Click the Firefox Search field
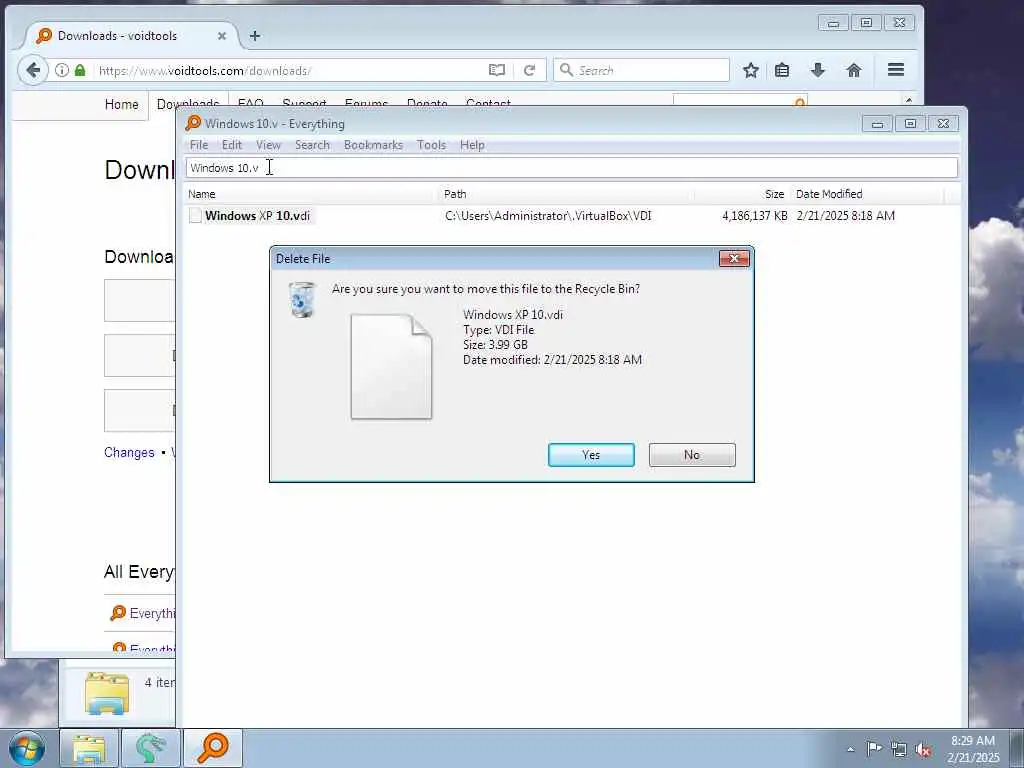 tap(641, 70)
